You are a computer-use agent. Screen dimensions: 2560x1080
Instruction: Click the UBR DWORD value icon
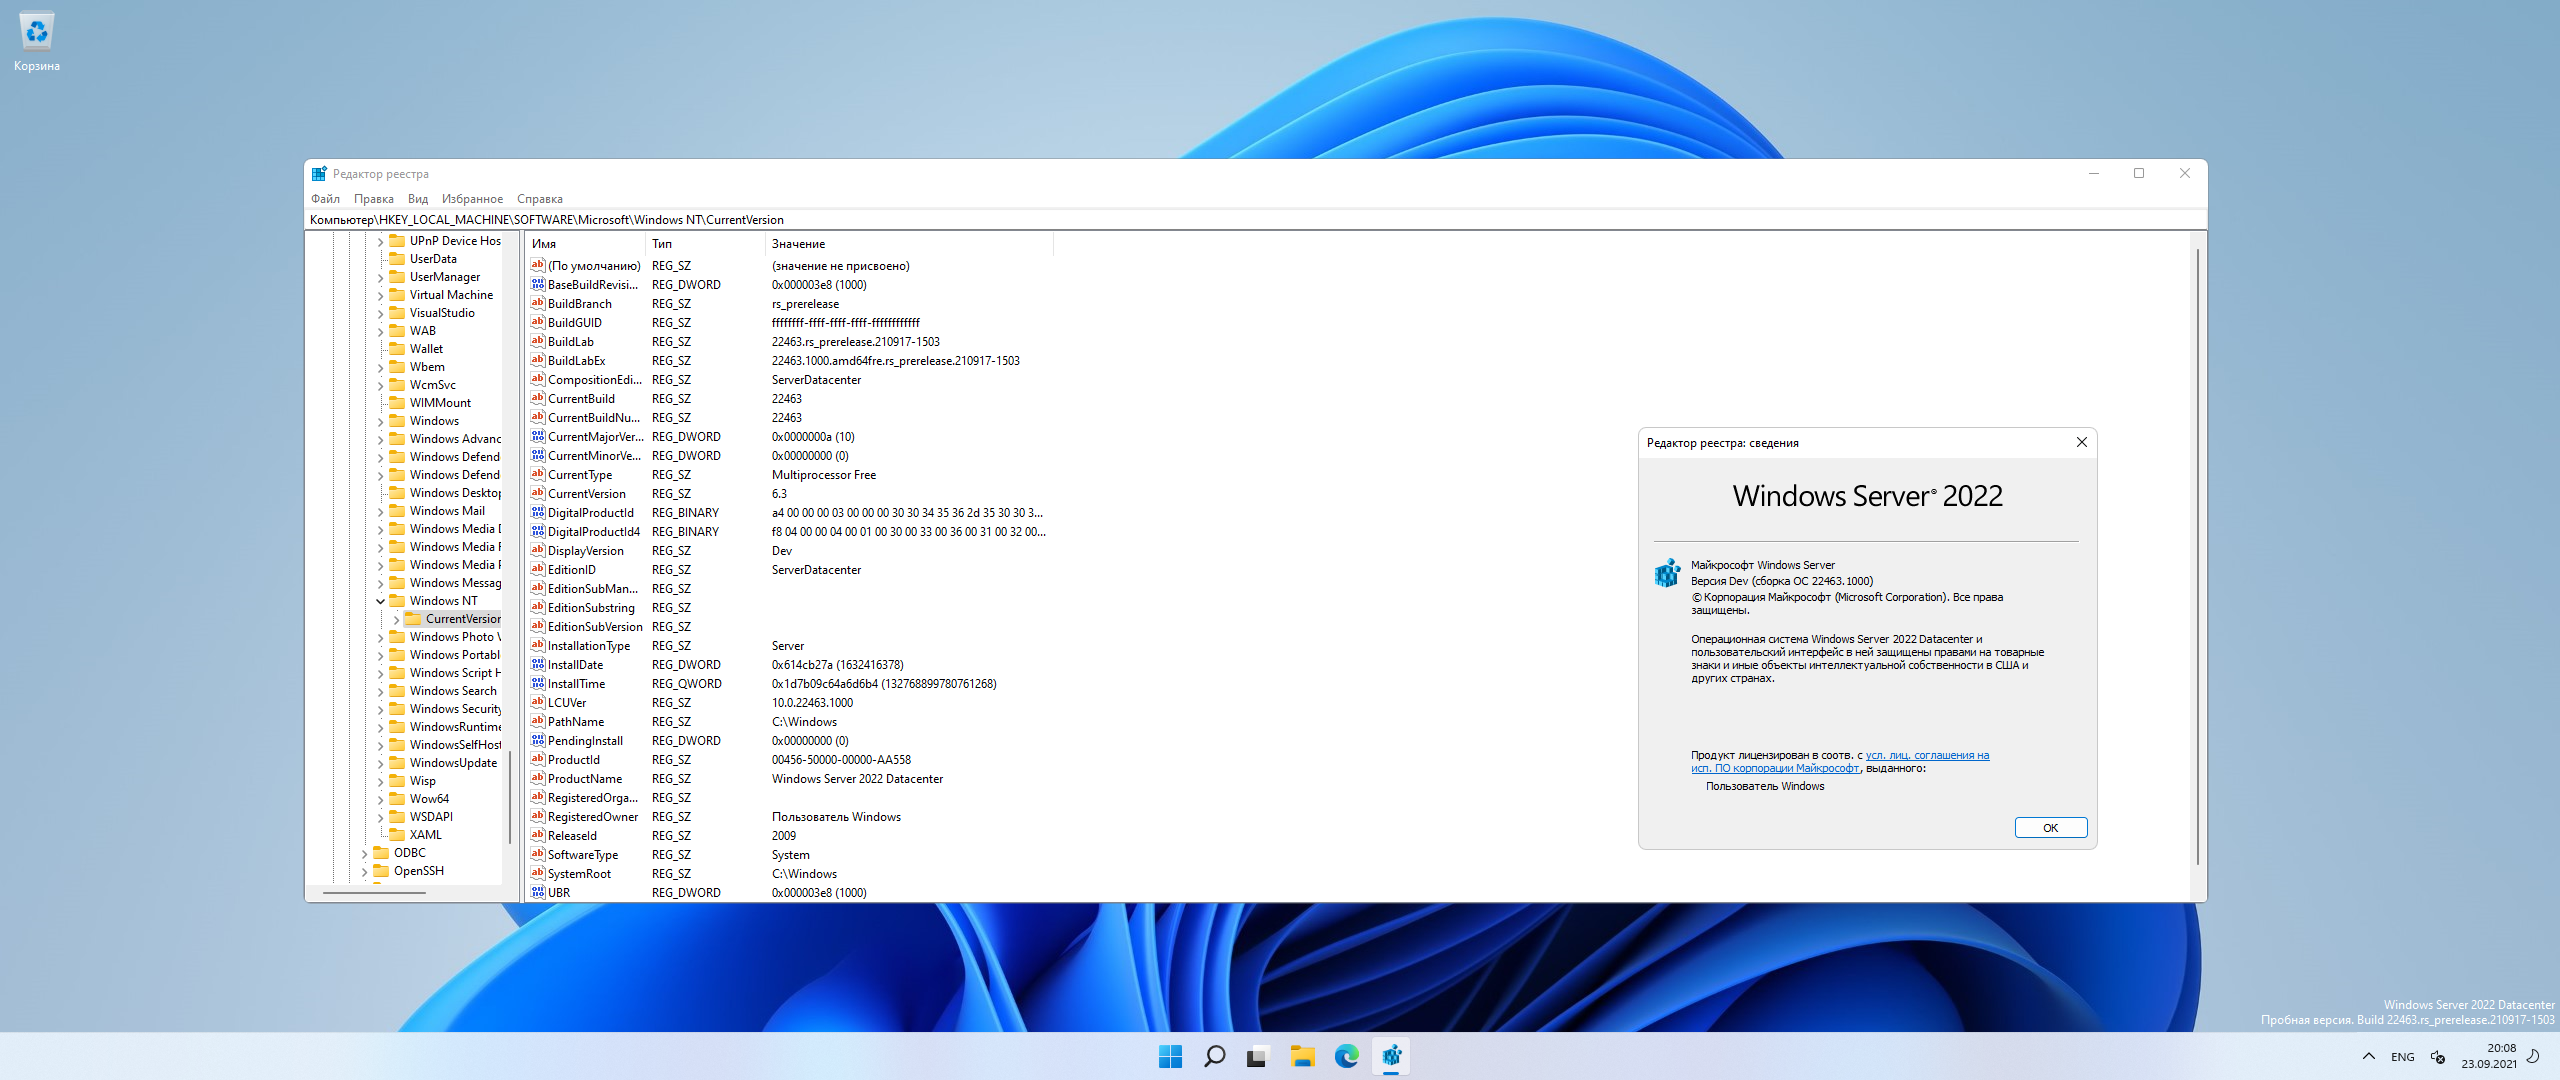538,893
